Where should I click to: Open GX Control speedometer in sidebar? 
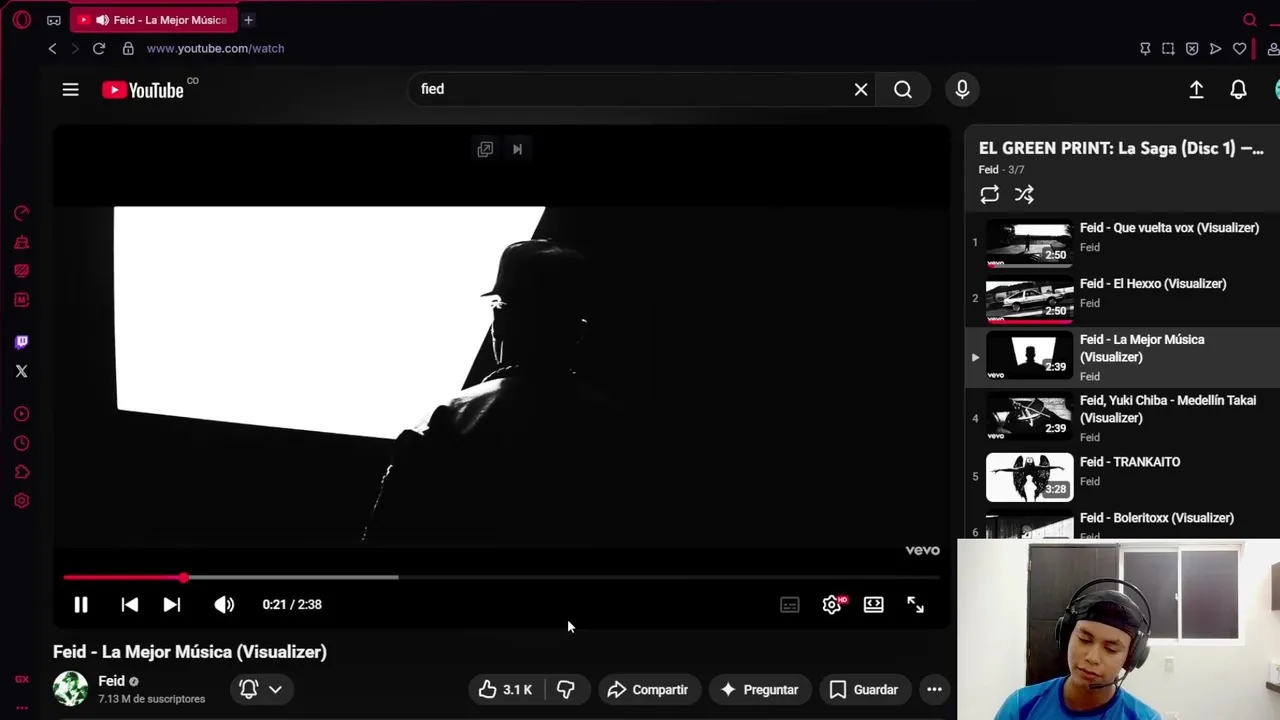pyautogui.click(x=22, y=213)
